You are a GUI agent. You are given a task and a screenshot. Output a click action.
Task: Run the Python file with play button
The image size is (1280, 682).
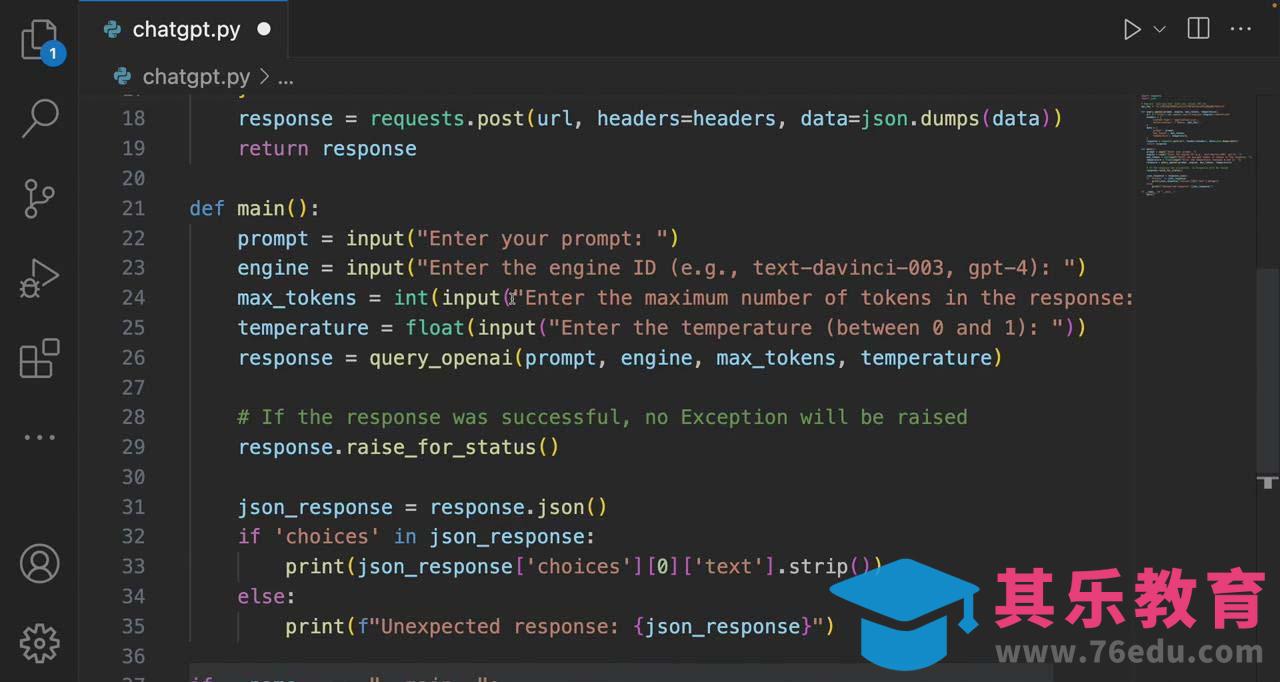1131,29
